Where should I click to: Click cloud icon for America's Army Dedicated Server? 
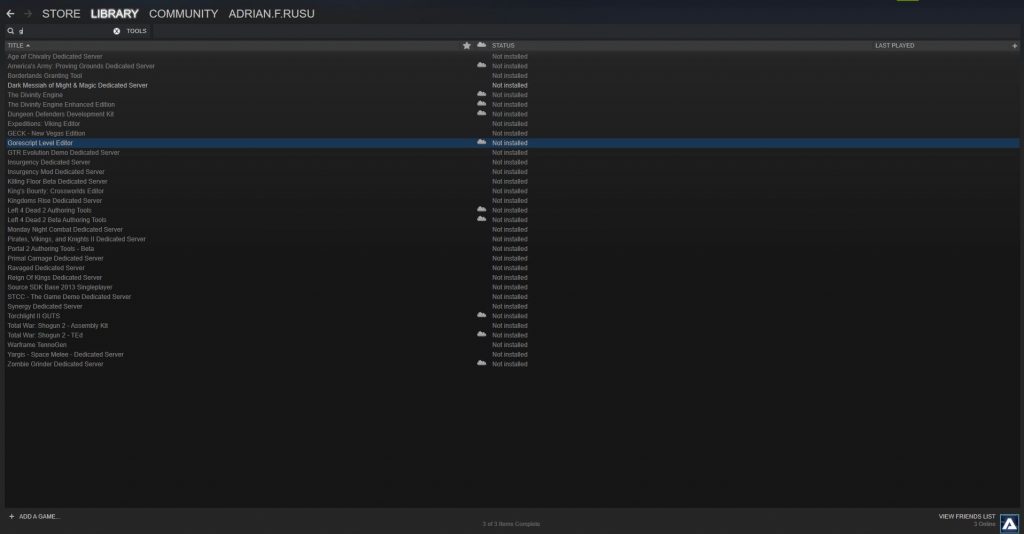pos(481,65)
